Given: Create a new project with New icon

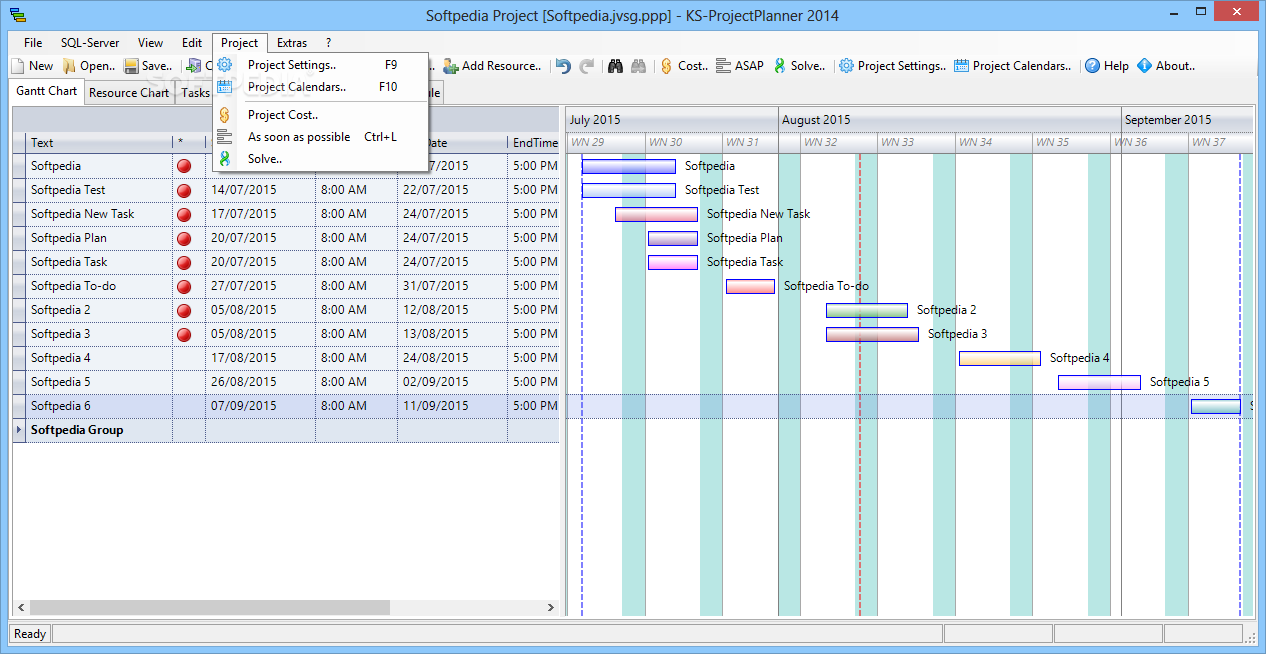Looking at the screenshot, I should point(32,66).
